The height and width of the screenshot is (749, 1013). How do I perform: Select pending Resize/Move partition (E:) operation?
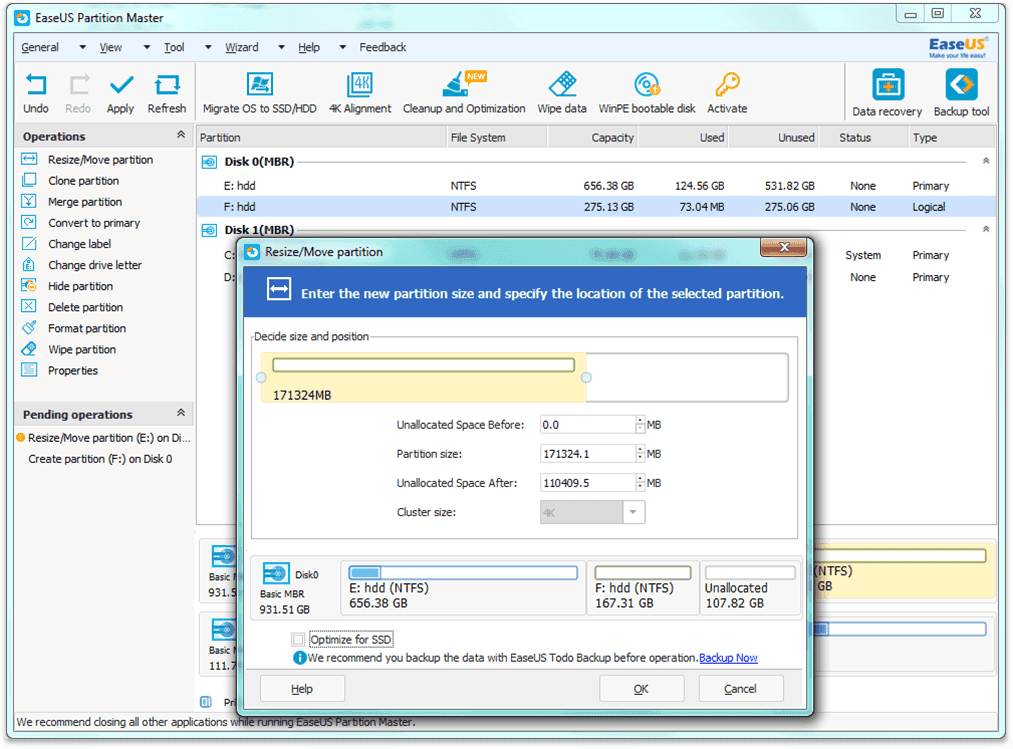[103, 438]
